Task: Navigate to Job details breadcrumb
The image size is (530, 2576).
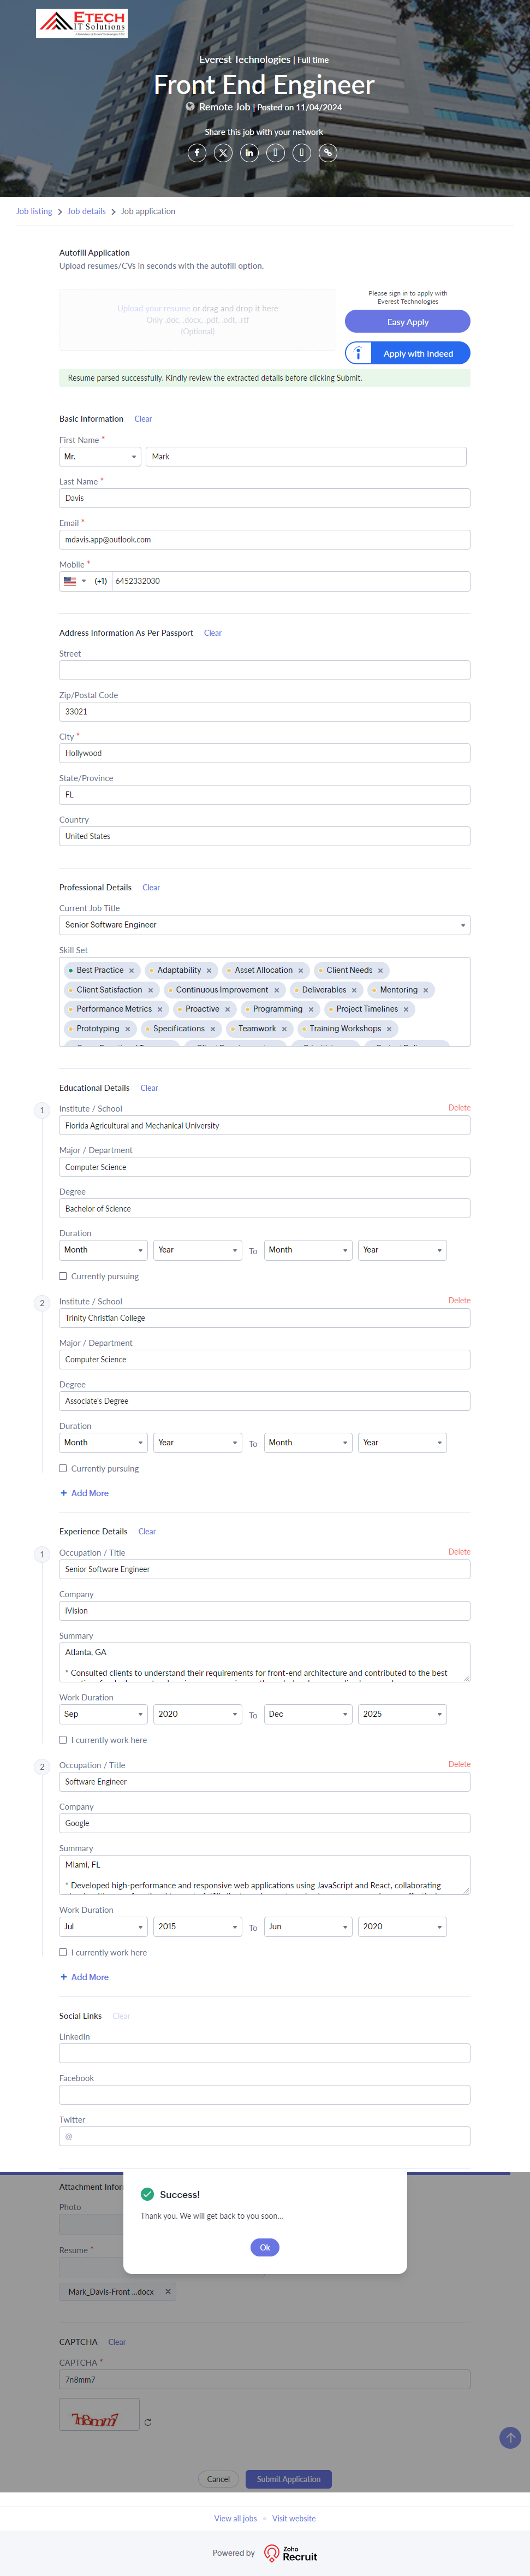Action: click(x=86, y=211)
